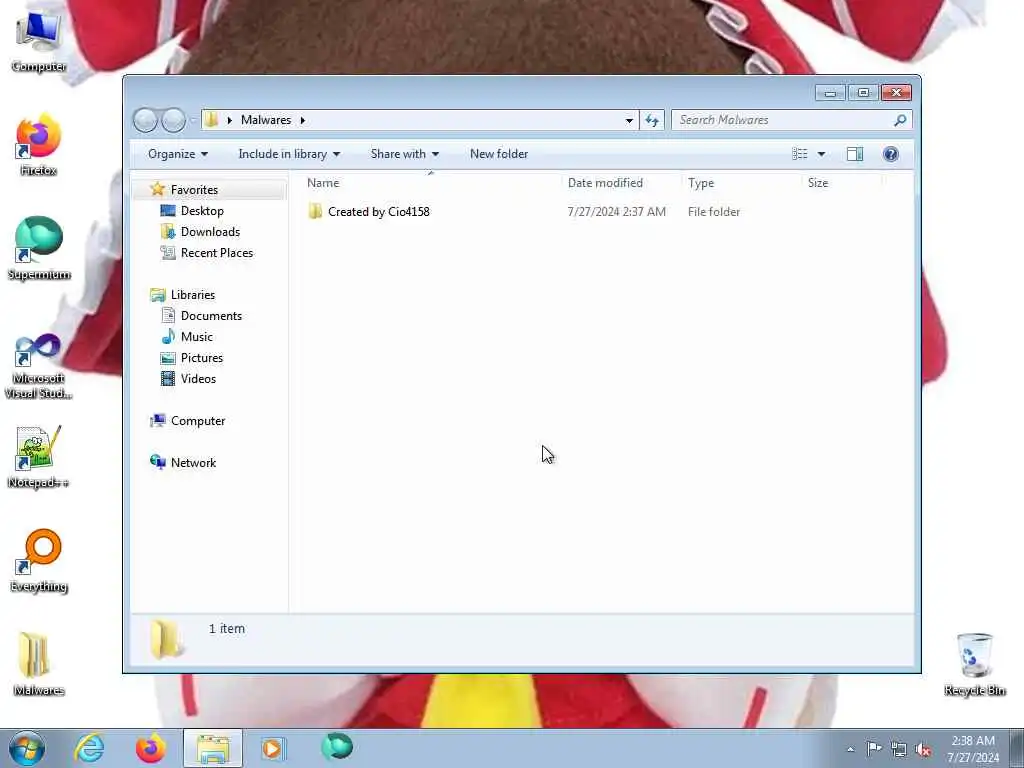This screenshot has height=768, width=1024.
Task: Launch Notepad++ from the desktop
Action: (x=39, y=457)
